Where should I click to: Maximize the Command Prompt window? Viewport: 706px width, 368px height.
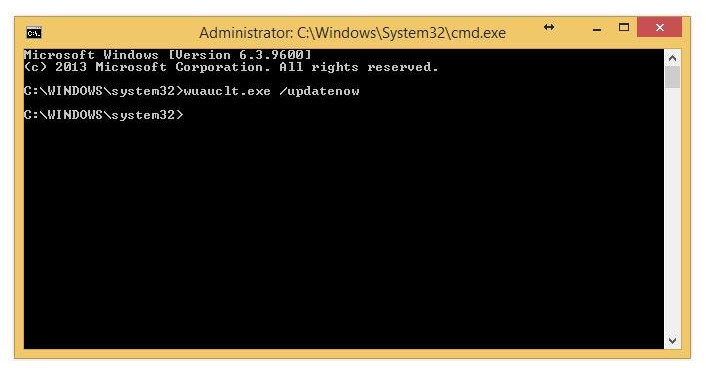(624, 28)
